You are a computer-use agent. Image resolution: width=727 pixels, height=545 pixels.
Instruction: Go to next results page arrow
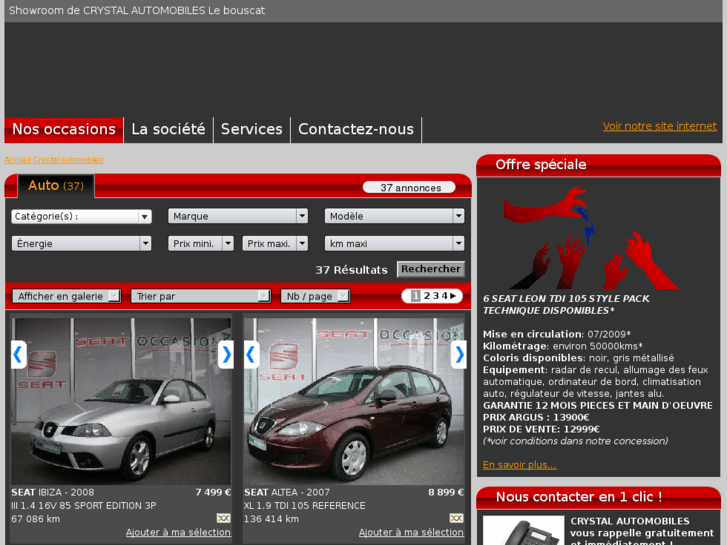pos(453,296)
